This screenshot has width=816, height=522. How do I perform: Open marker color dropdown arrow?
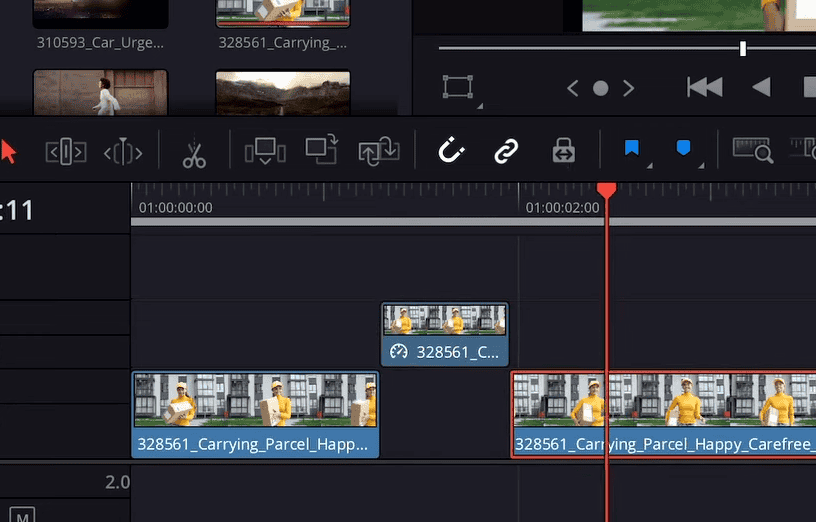point(701,165)
